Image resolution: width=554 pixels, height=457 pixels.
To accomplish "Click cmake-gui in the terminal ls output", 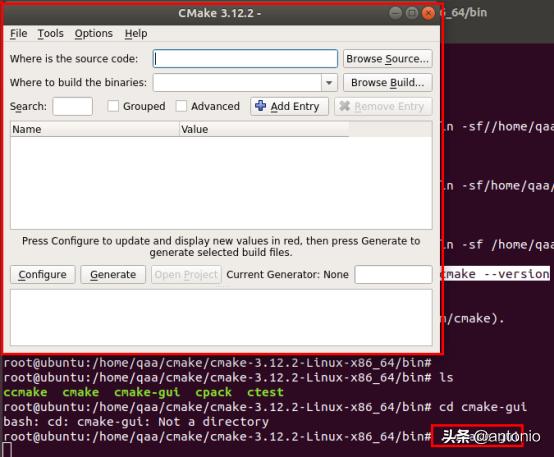I will pyautogui.click(x=147, y=392).
